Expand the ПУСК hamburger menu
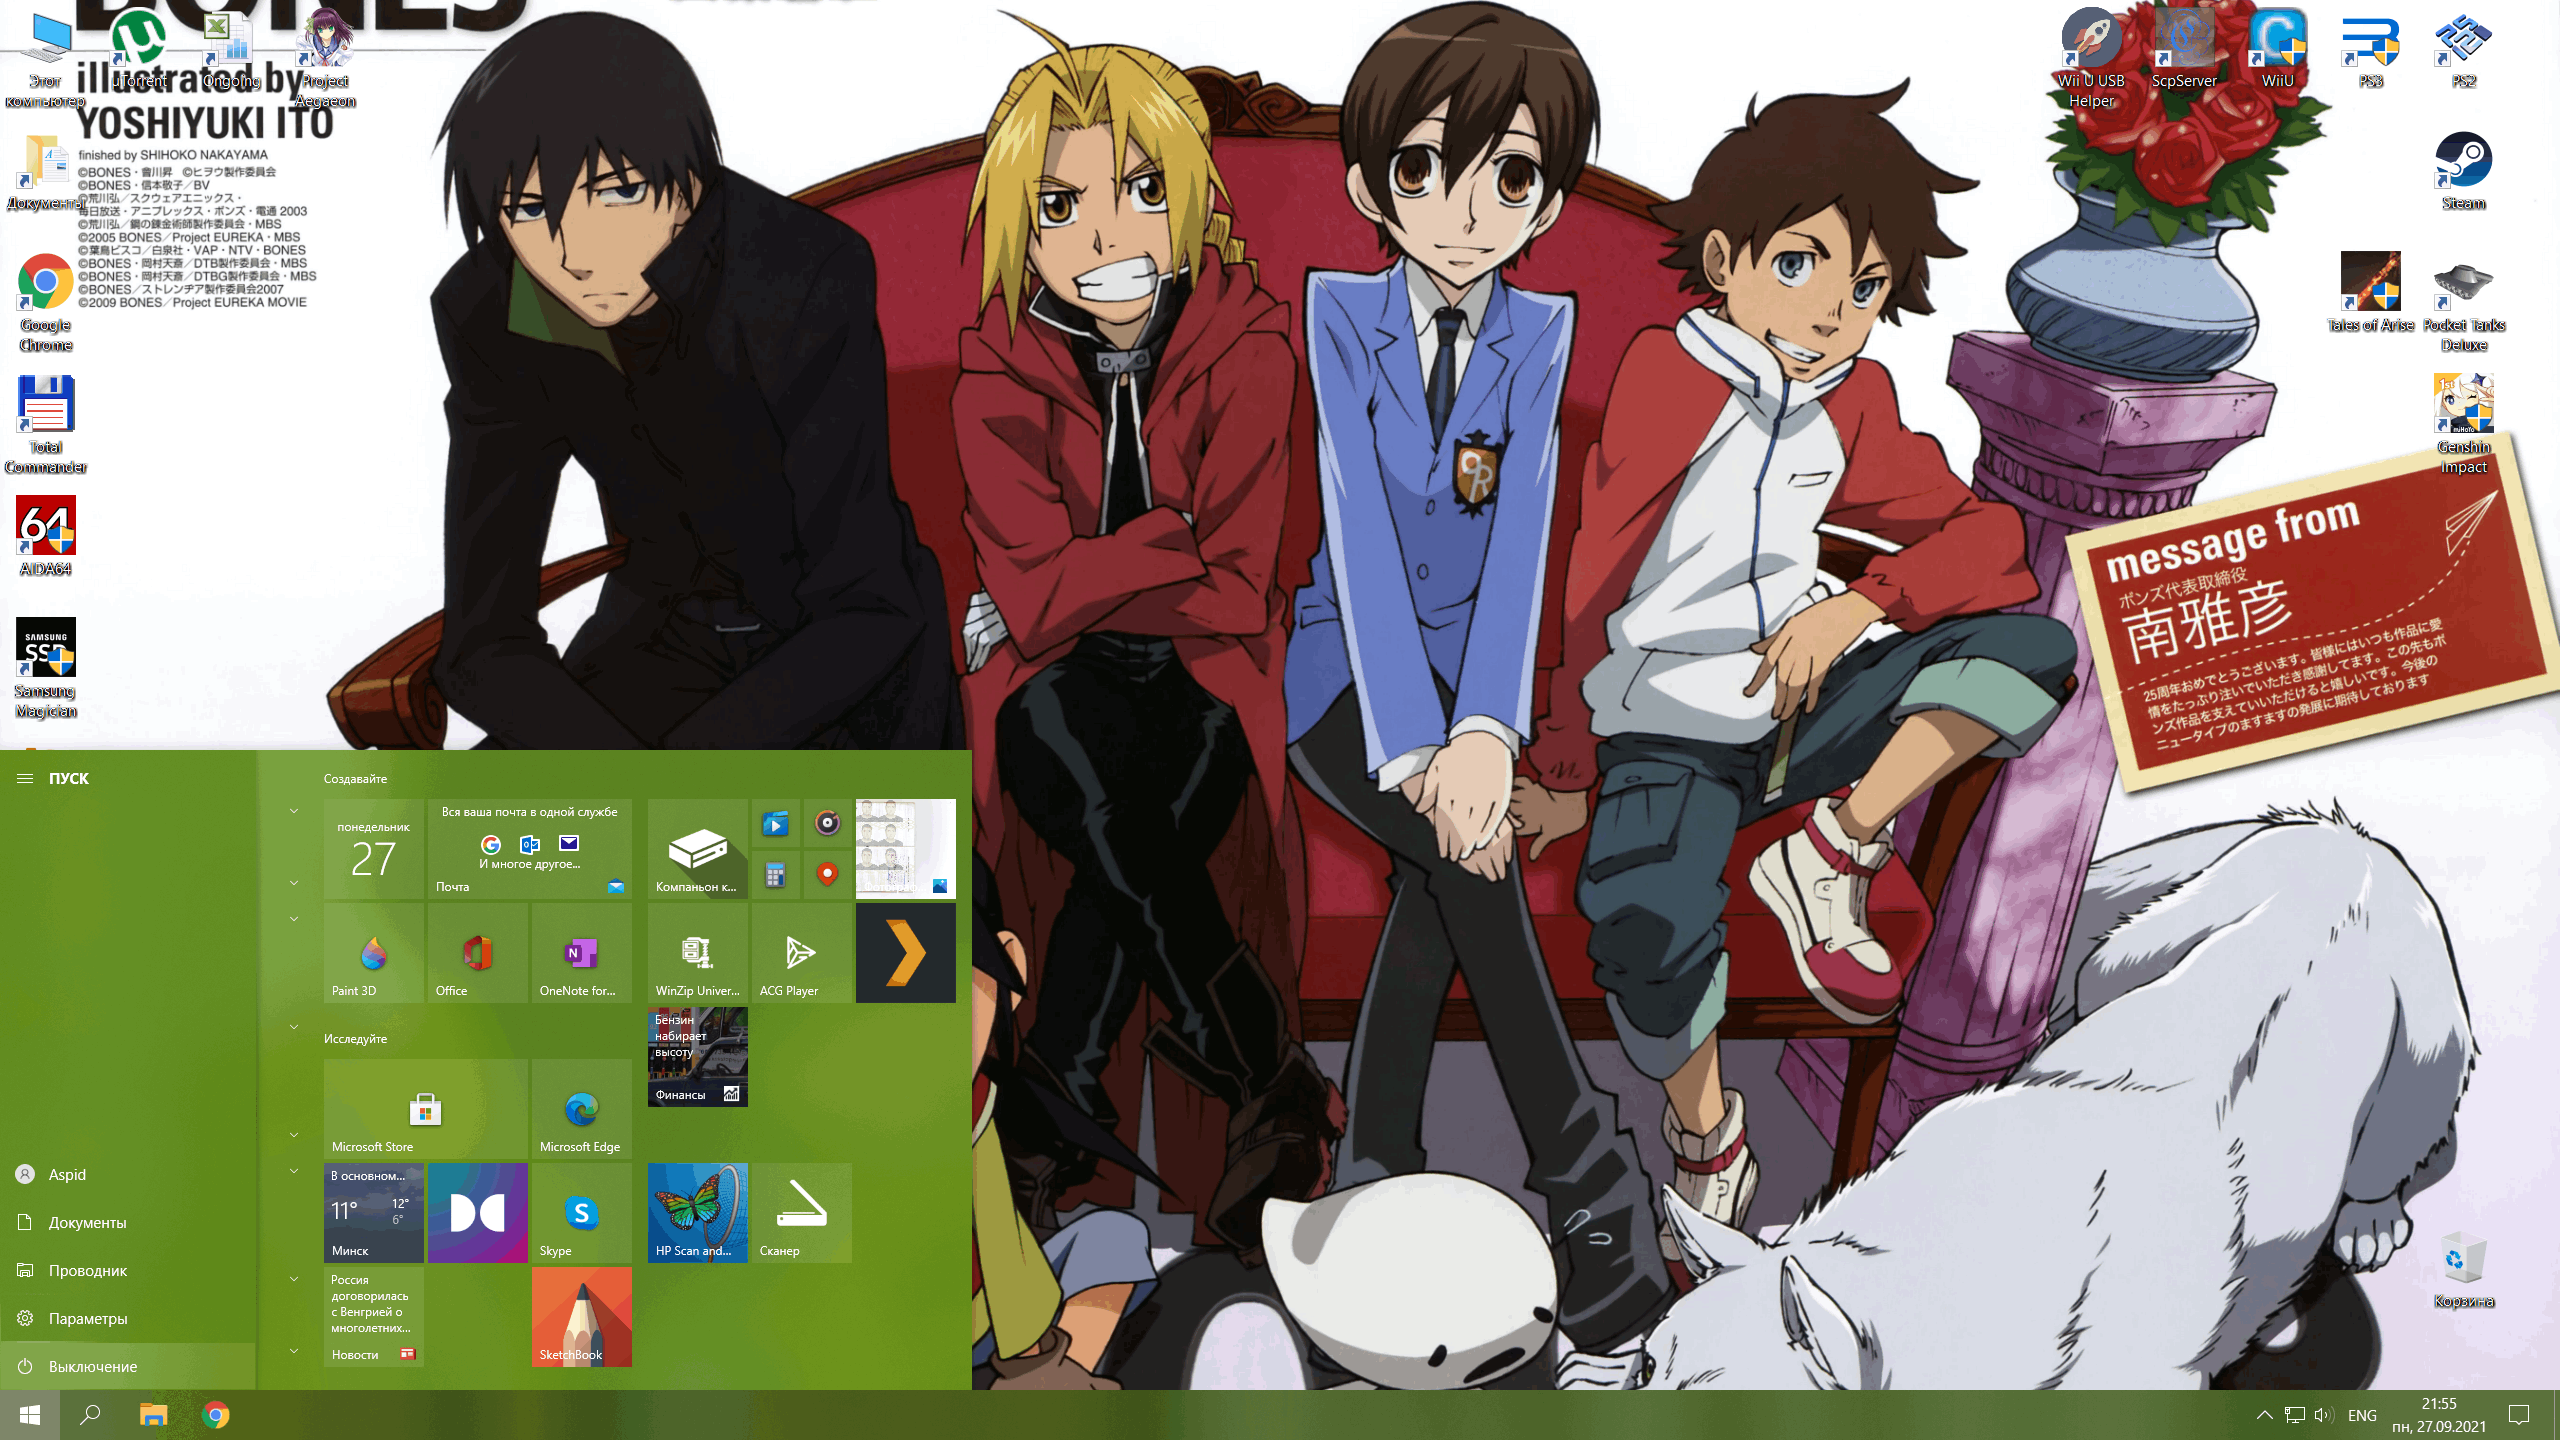The width and height of the screenshot is (2560, 1440). coord(25,778)
